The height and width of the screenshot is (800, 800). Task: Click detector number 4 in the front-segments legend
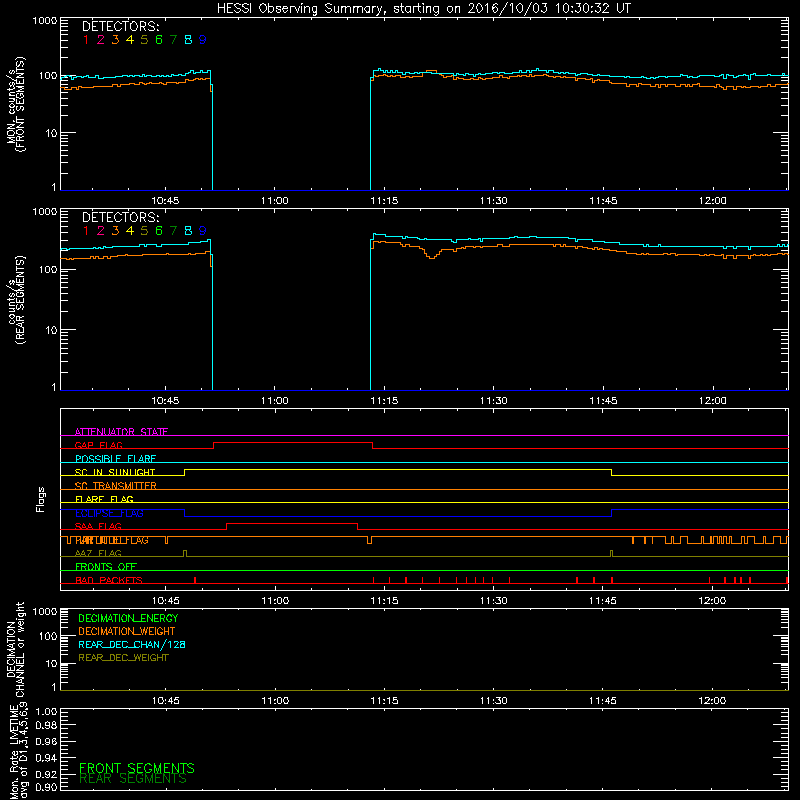pyautogui.click(x=130, y=40)
